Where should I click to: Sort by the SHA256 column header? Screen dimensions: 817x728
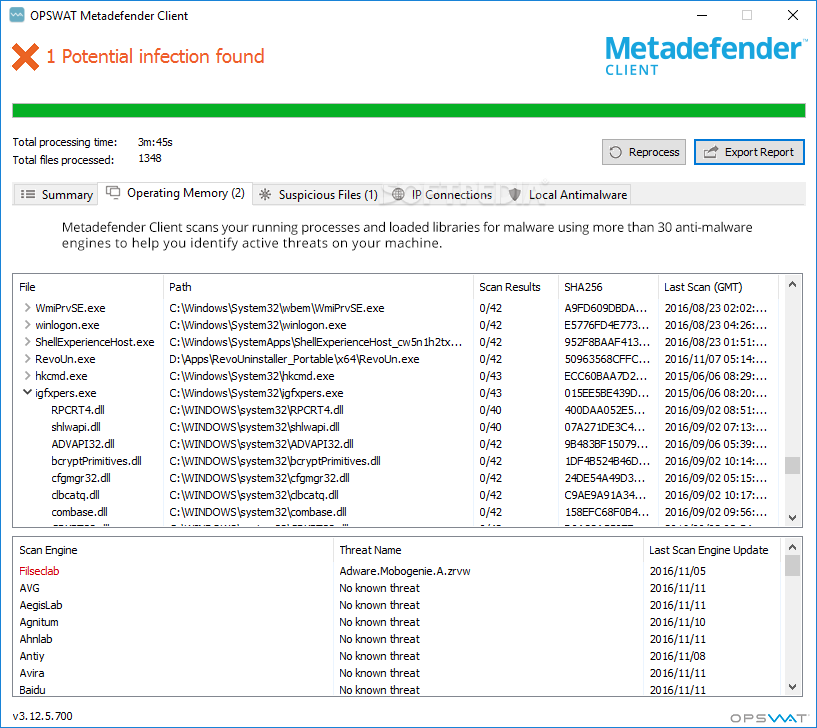[608, 287]
